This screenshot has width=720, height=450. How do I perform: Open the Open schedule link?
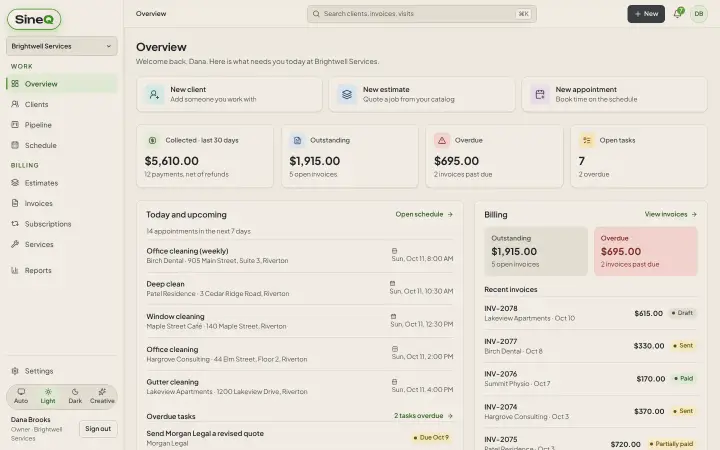(424, 214)
